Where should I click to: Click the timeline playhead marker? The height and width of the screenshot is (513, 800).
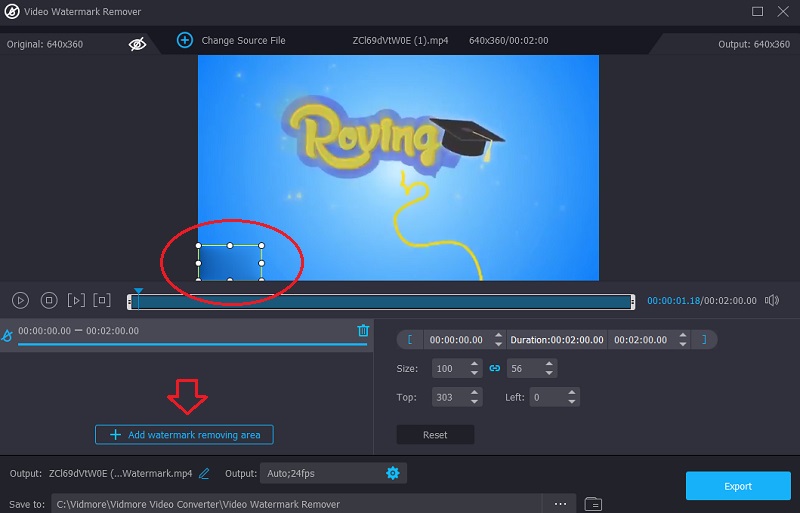coord(139,291)
